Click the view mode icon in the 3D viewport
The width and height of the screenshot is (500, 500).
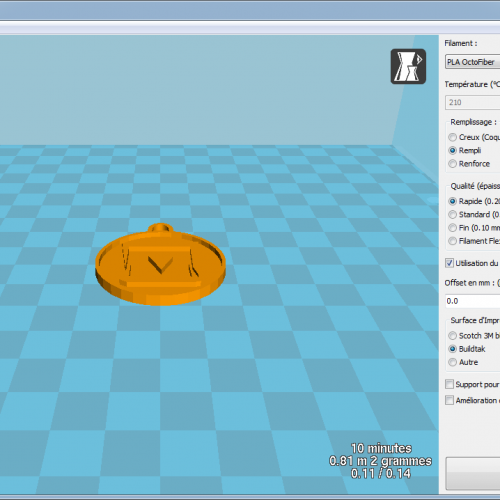click(x=408, y=66)
